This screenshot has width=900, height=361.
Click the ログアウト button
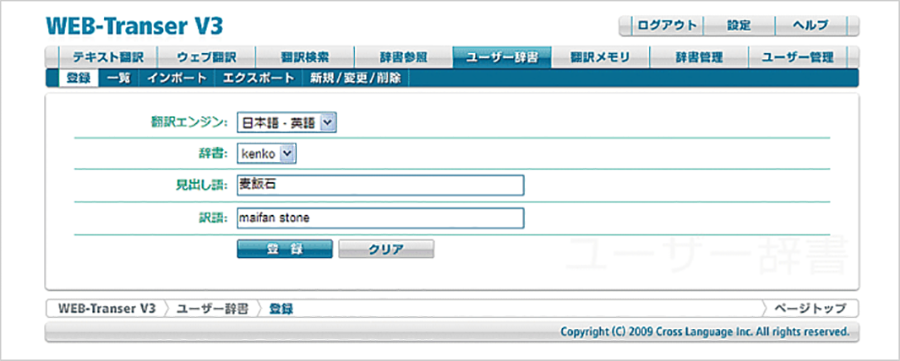click(x=667, y=26)
